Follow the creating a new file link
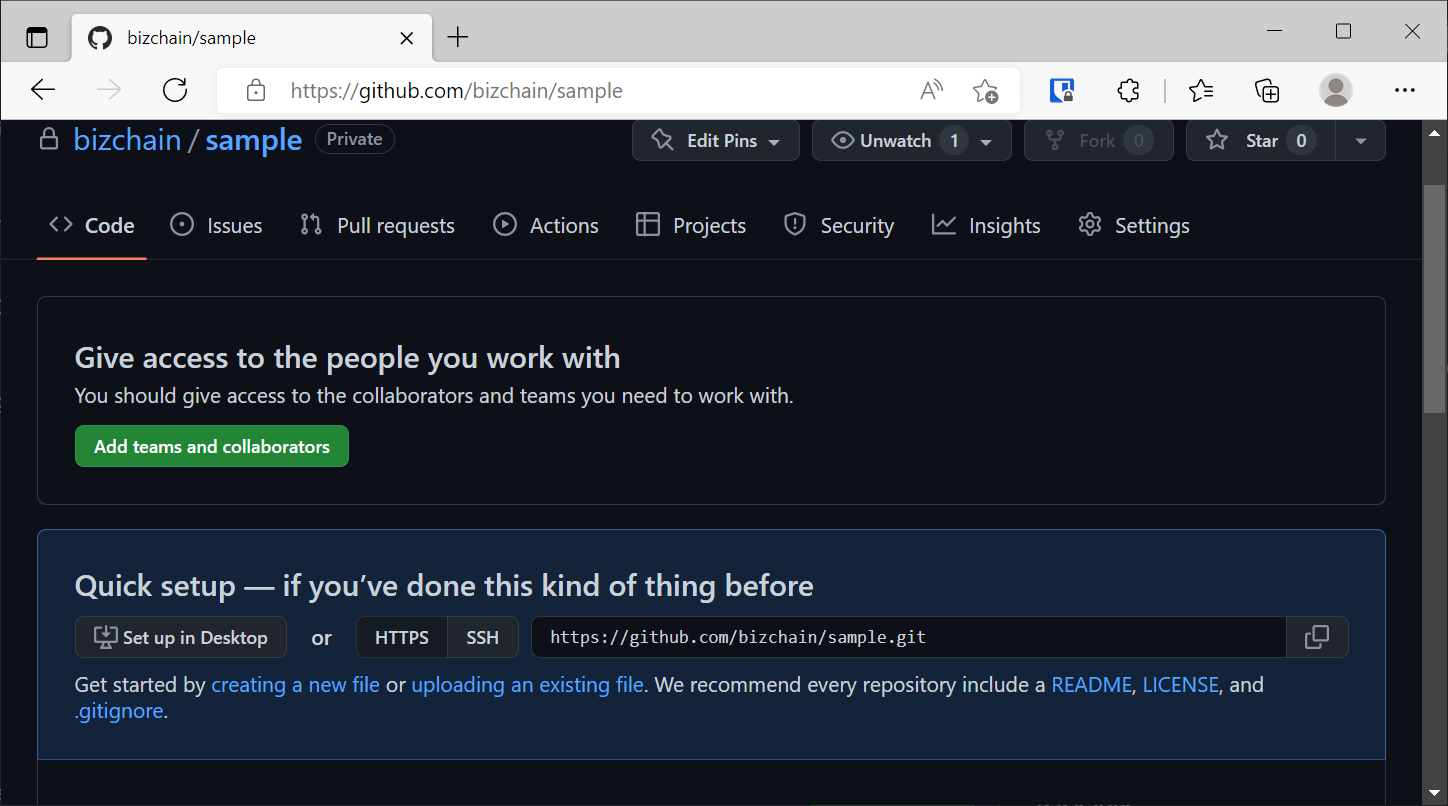The width and height of the screenshot is (1448, 806). (295, 684)
